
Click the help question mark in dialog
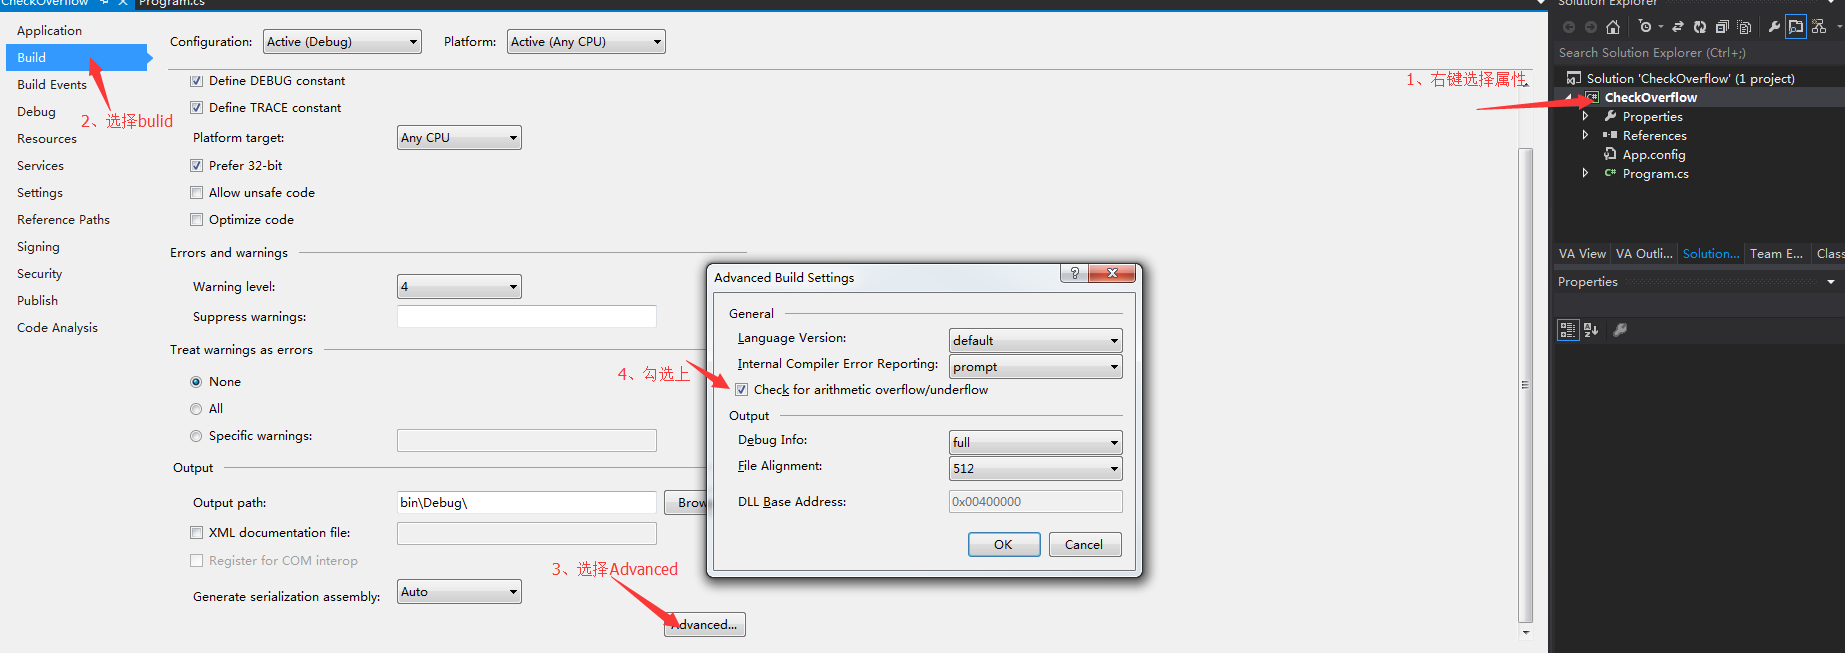1074,273
